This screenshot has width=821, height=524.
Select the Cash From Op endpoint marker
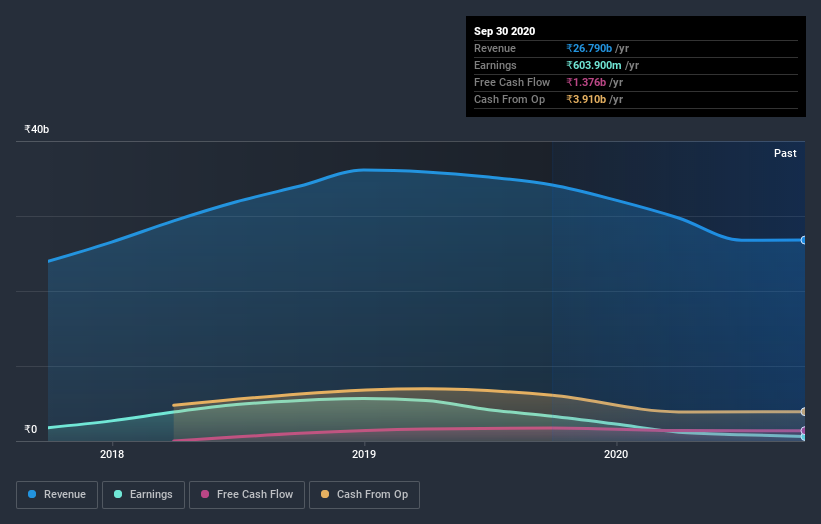pyautogui.click(x=804, y=411)
